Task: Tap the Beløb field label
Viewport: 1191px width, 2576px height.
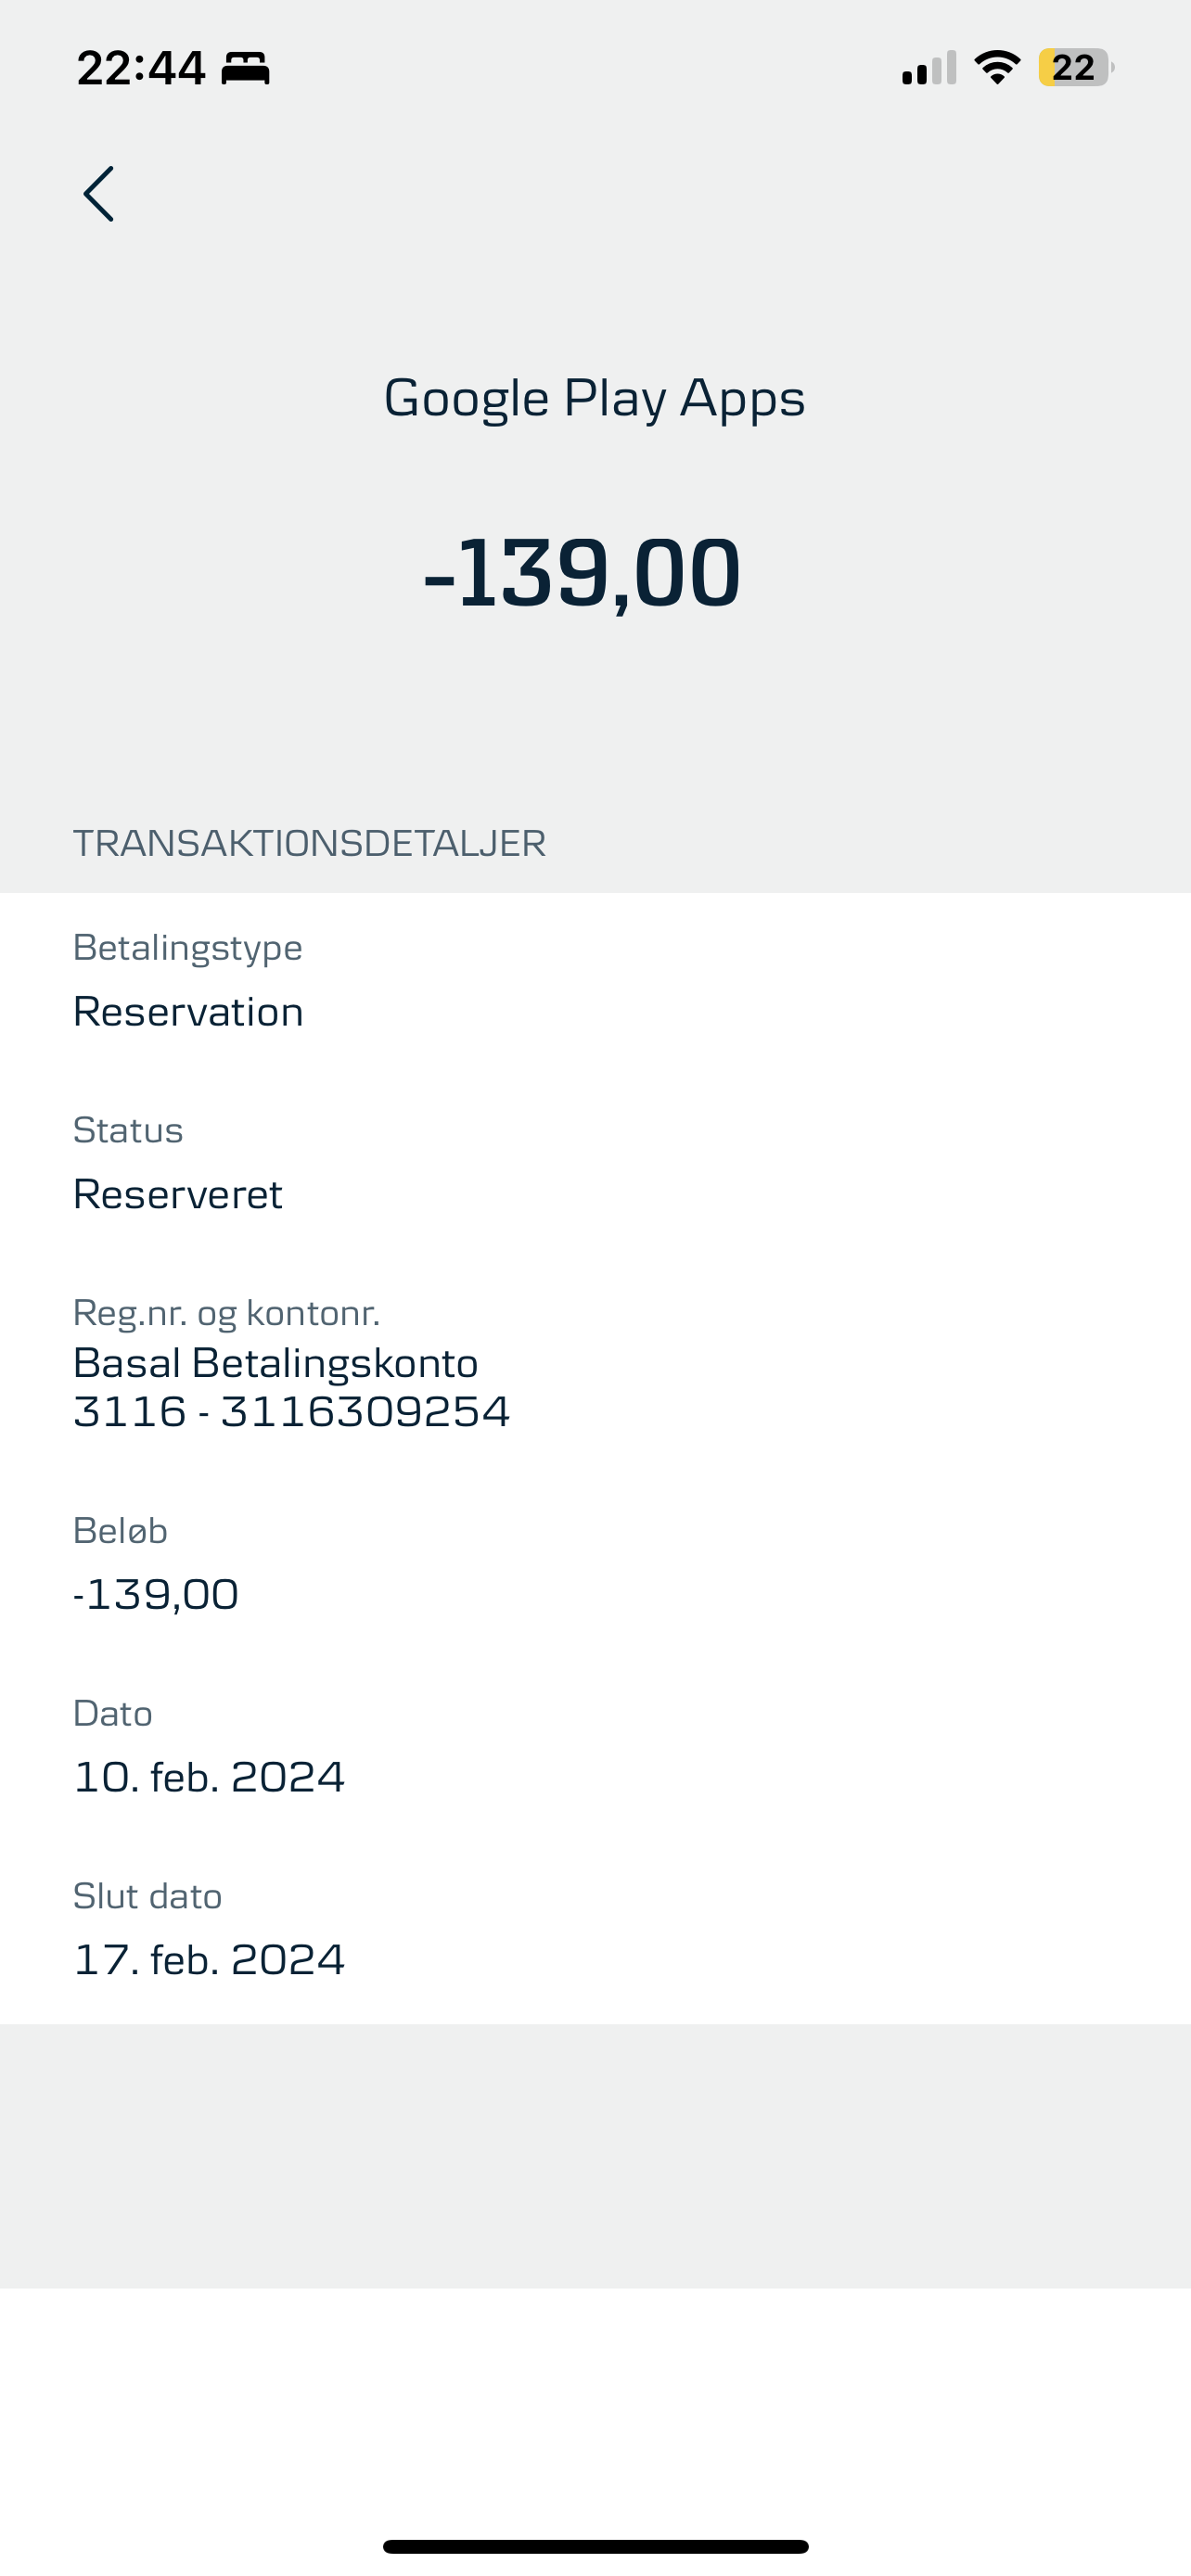Action: [x=120, y=1530]
